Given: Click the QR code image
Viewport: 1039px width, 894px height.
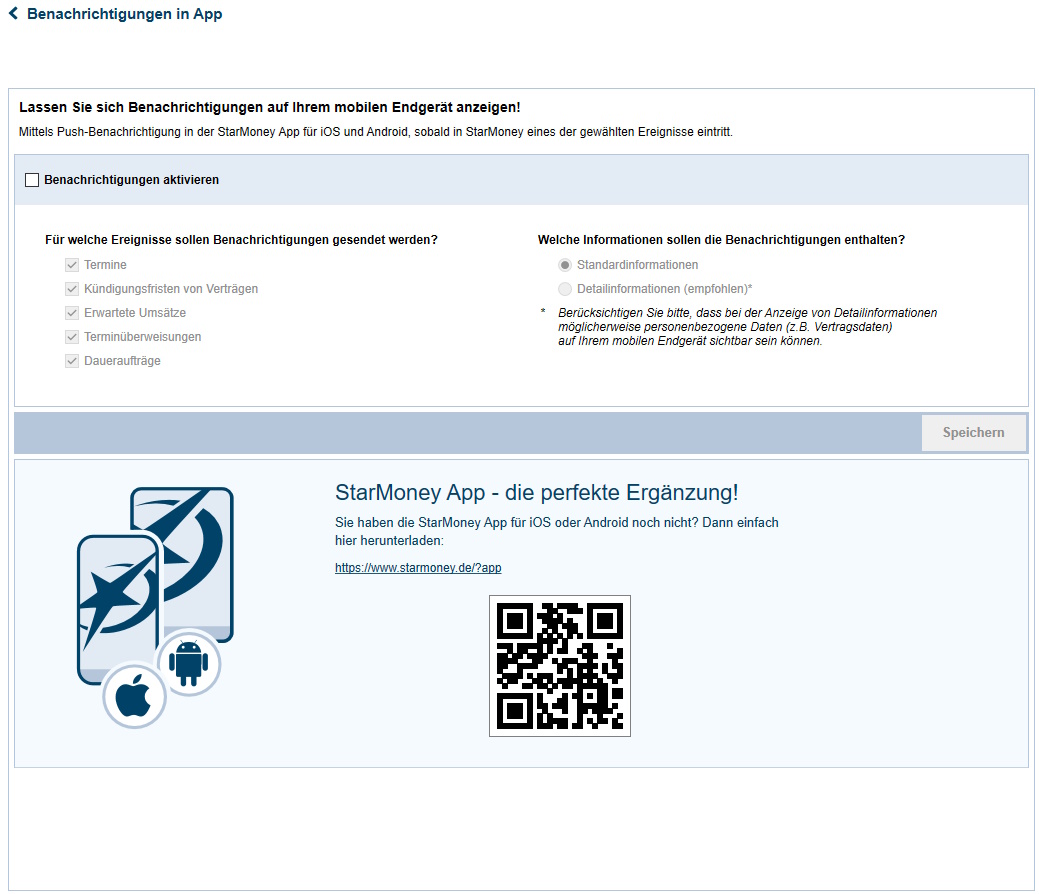Looking at the screenshot, I should (x=560, y=666).
